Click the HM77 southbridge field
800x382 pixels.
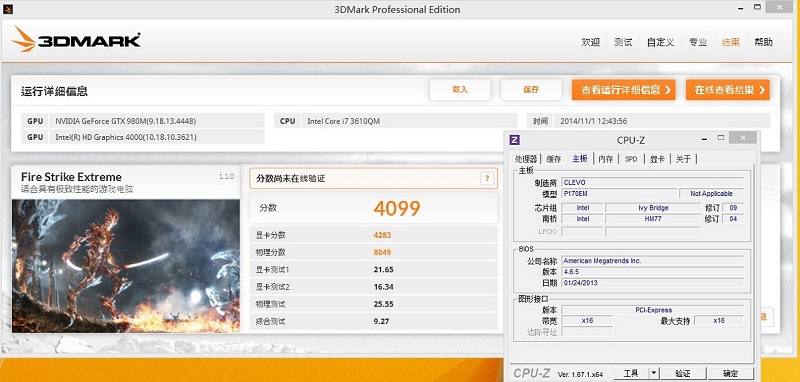653,219
